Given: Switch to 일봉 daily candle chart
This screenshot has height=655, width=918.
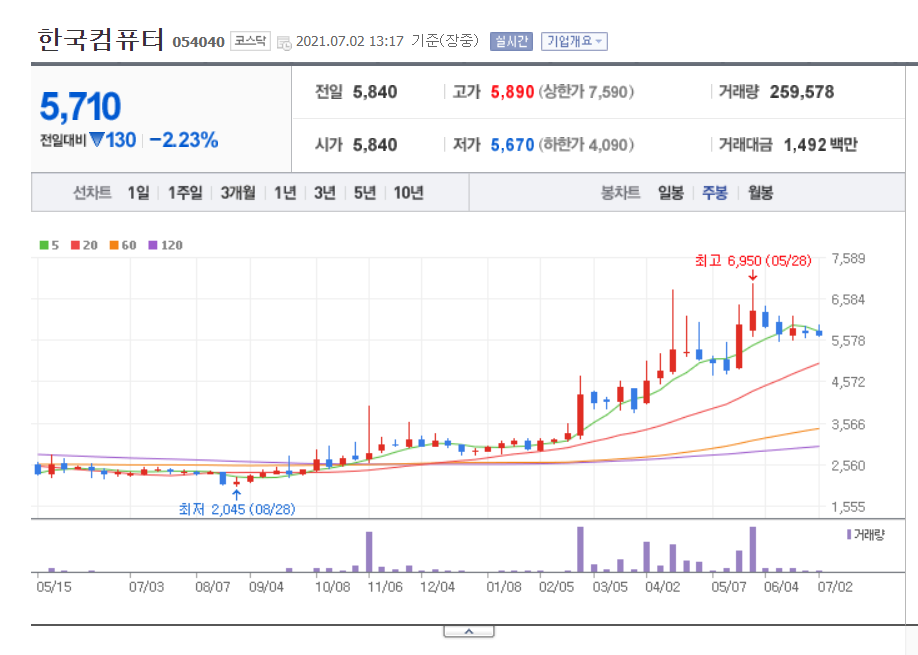Looking at the screenshot, I should [x=671, y=193].
